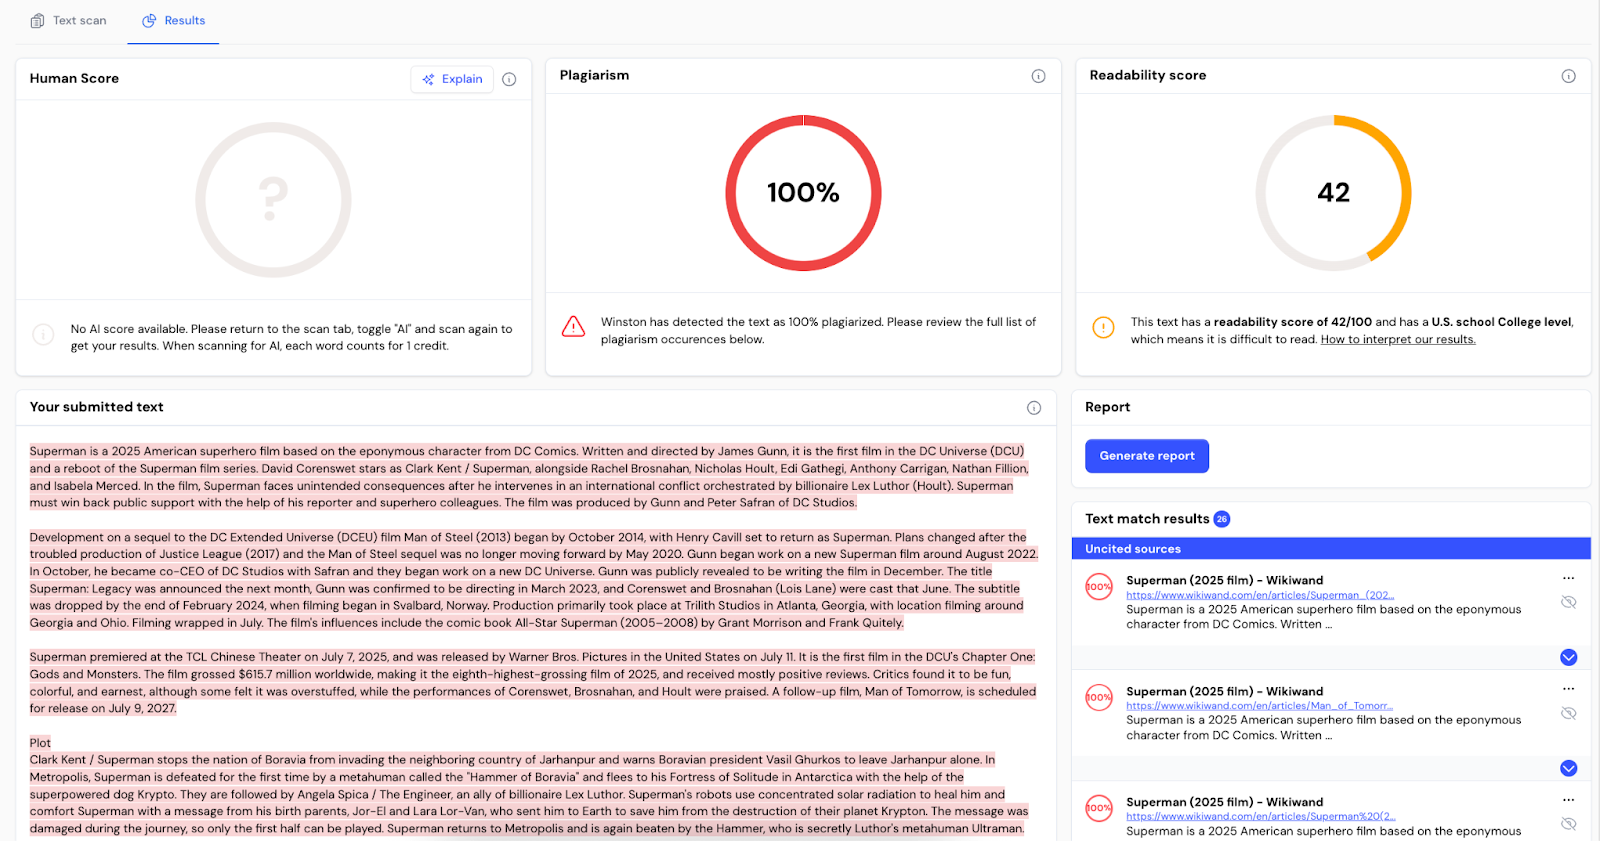The height and width of the screenshot is (841, 1600).
Task: Open three-dot menu for second Wikiwand result
Action: tap(1568, 690)
